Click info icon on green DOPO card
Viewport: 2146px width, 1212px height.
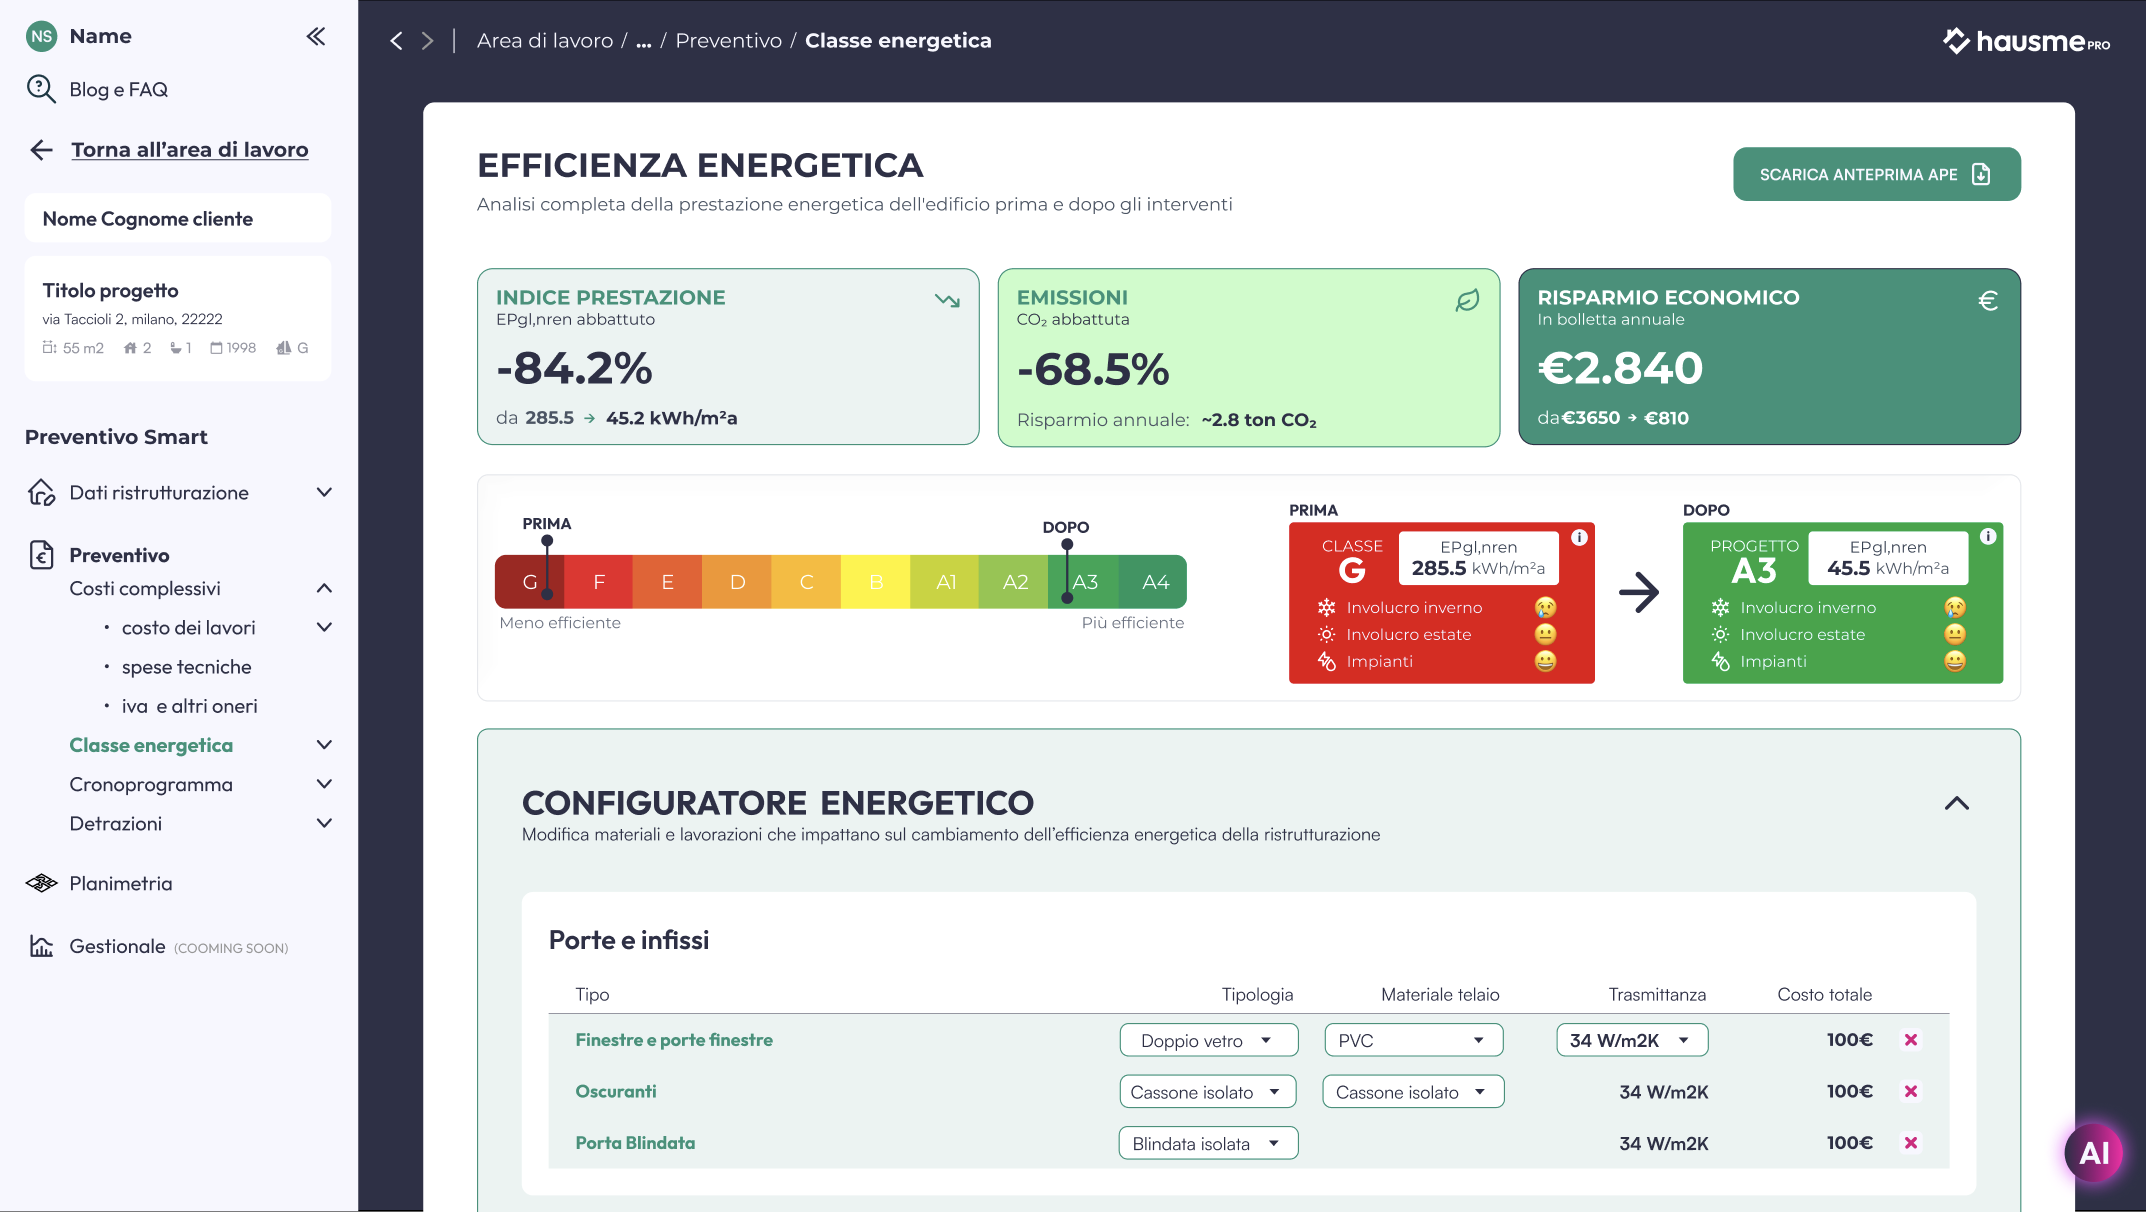click(x=1988, y=536)
